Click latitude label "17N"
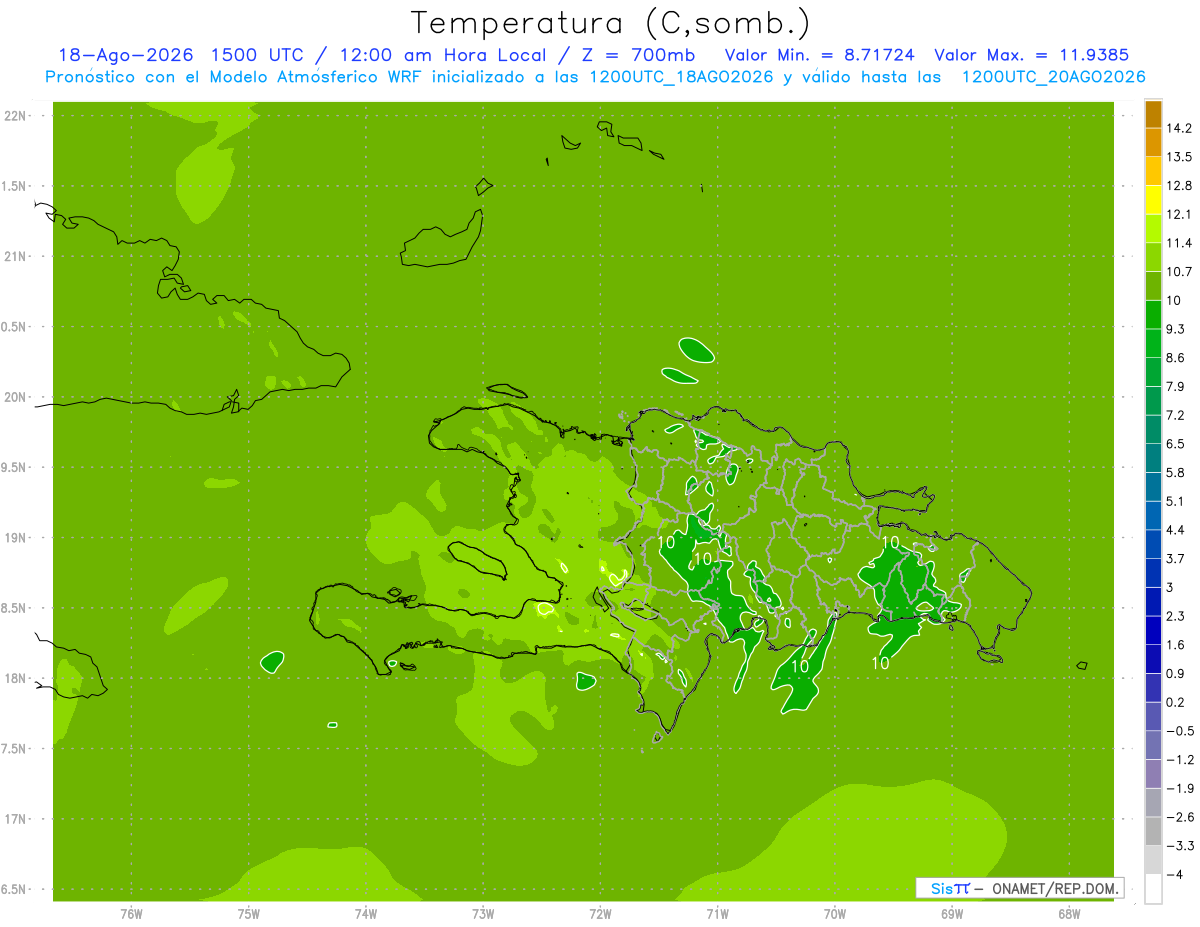Image resolution: width=1200 pixels, height=927 pixels. [16, 820]
